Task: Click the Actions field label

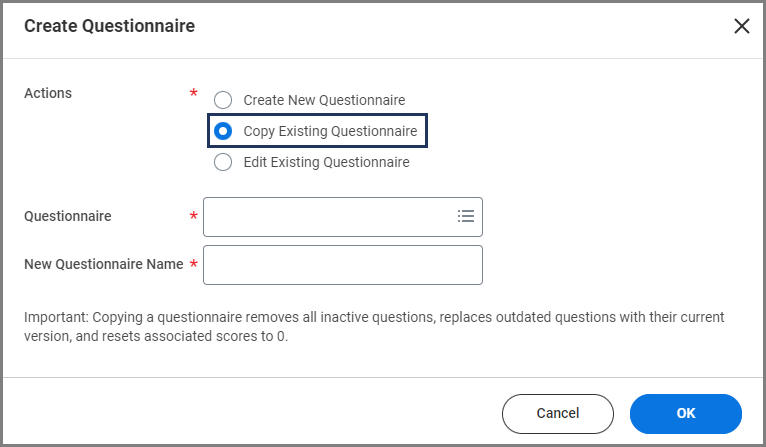Action: [x=48, y=93]
